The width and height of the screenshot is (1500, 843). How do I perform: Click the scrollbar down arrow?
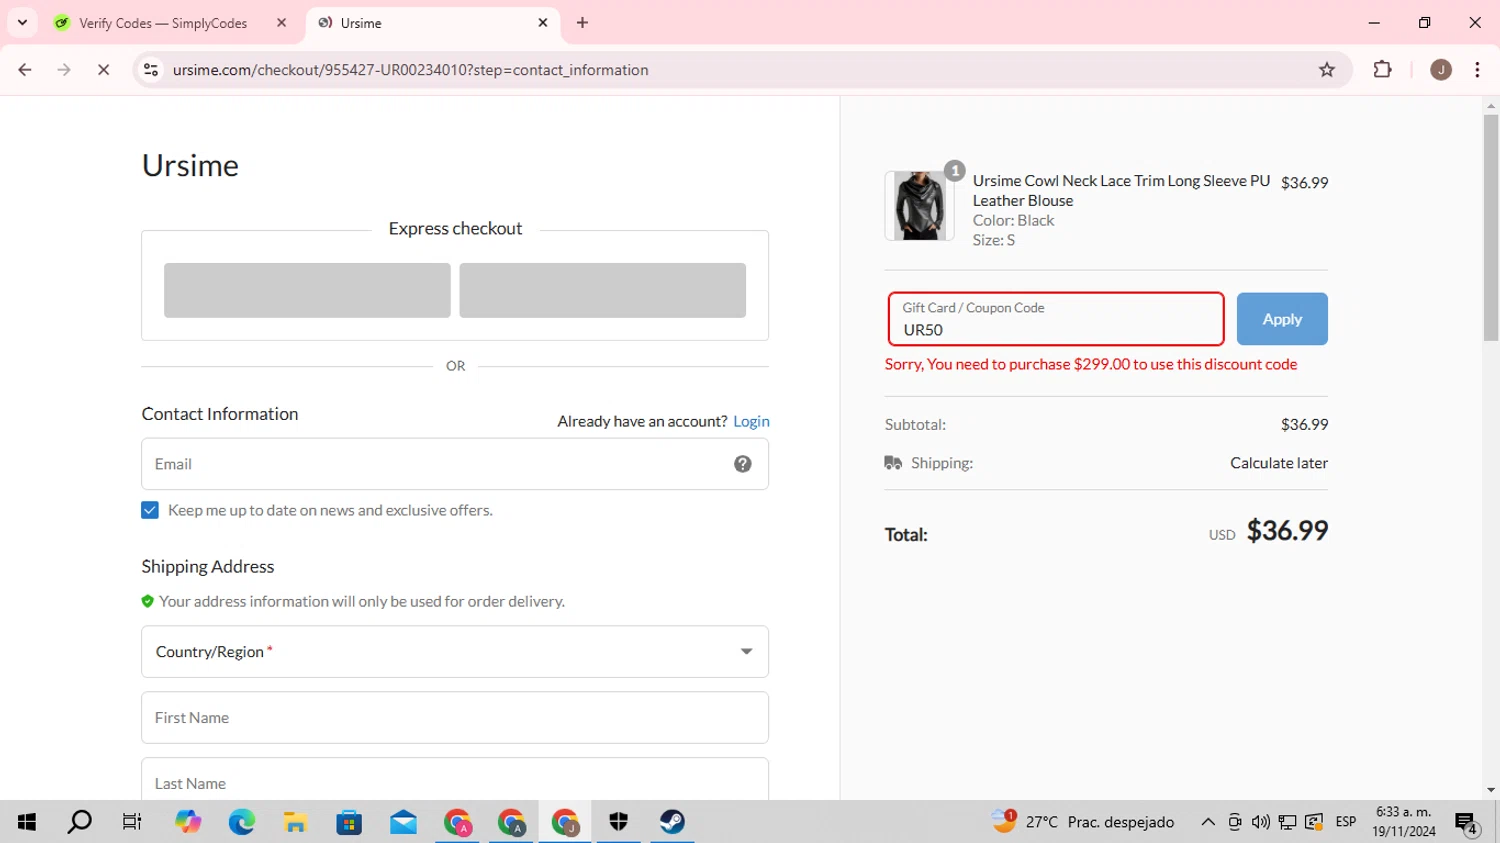(1491, 790)
